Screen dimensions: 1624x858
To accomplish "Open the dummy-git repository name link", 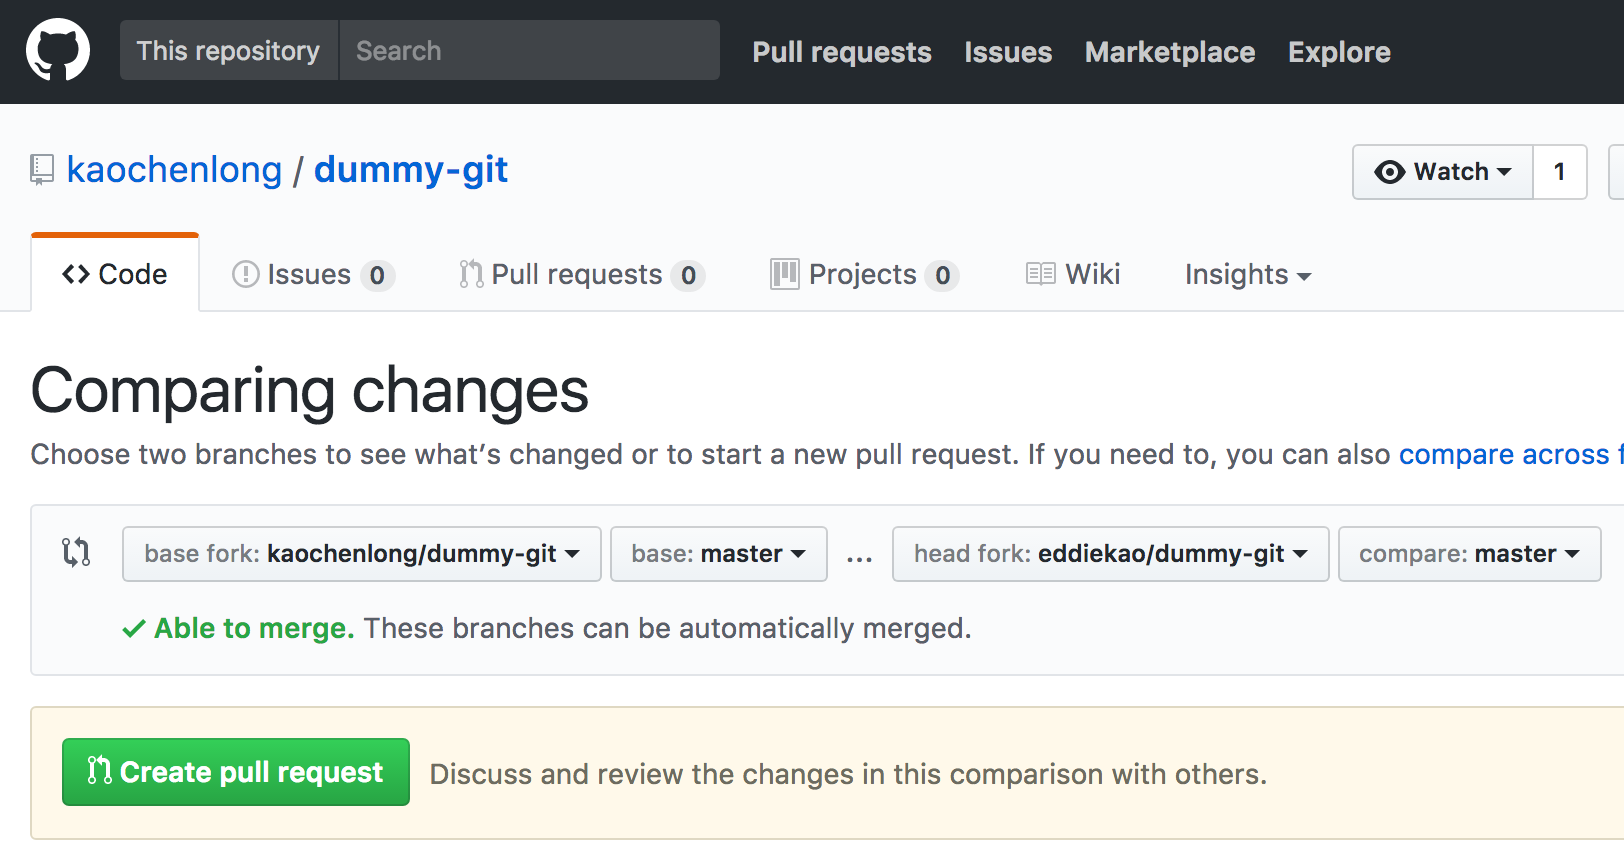I will pyautogui.click(x=410, y=170).
